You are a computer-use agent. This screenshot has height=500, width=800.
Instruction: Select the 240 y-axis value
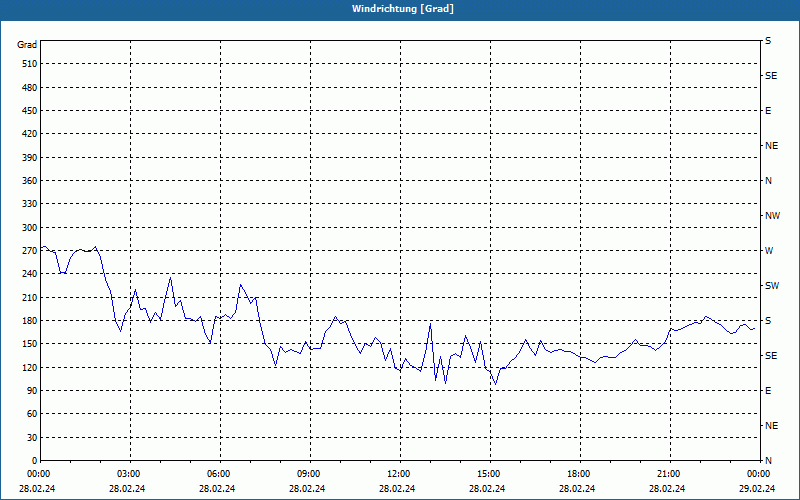(30, 274)
